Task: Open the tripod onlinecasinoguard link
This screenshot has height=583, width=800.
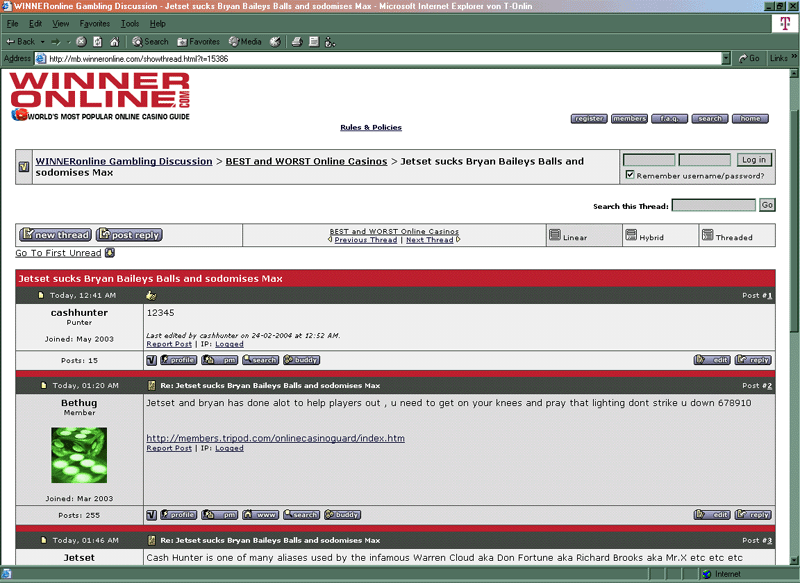Action: tap(276, 438)
